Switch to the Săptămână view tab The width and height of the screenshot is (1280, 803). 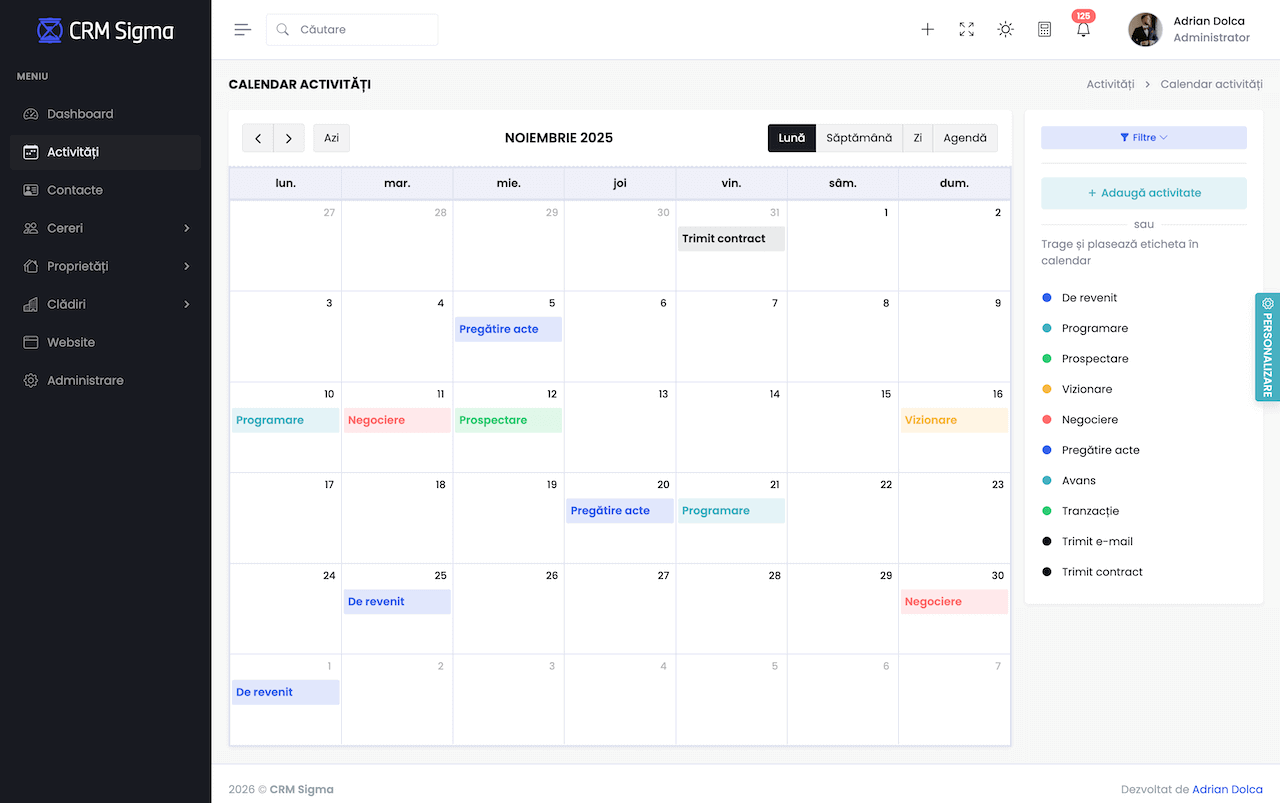click(x=860, y=137)
